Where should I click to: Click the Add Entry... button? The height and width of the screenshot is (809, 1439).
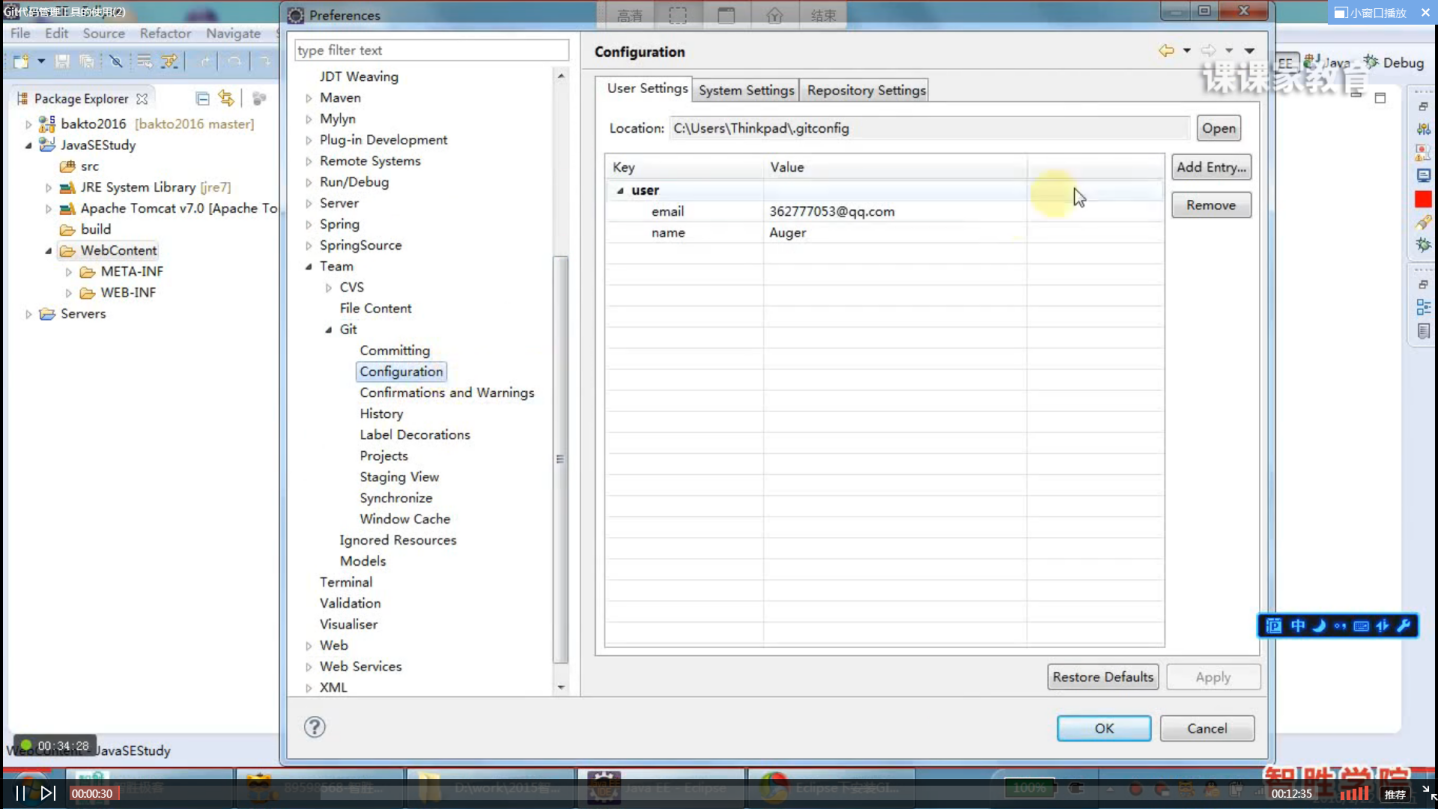point(1211,167)
